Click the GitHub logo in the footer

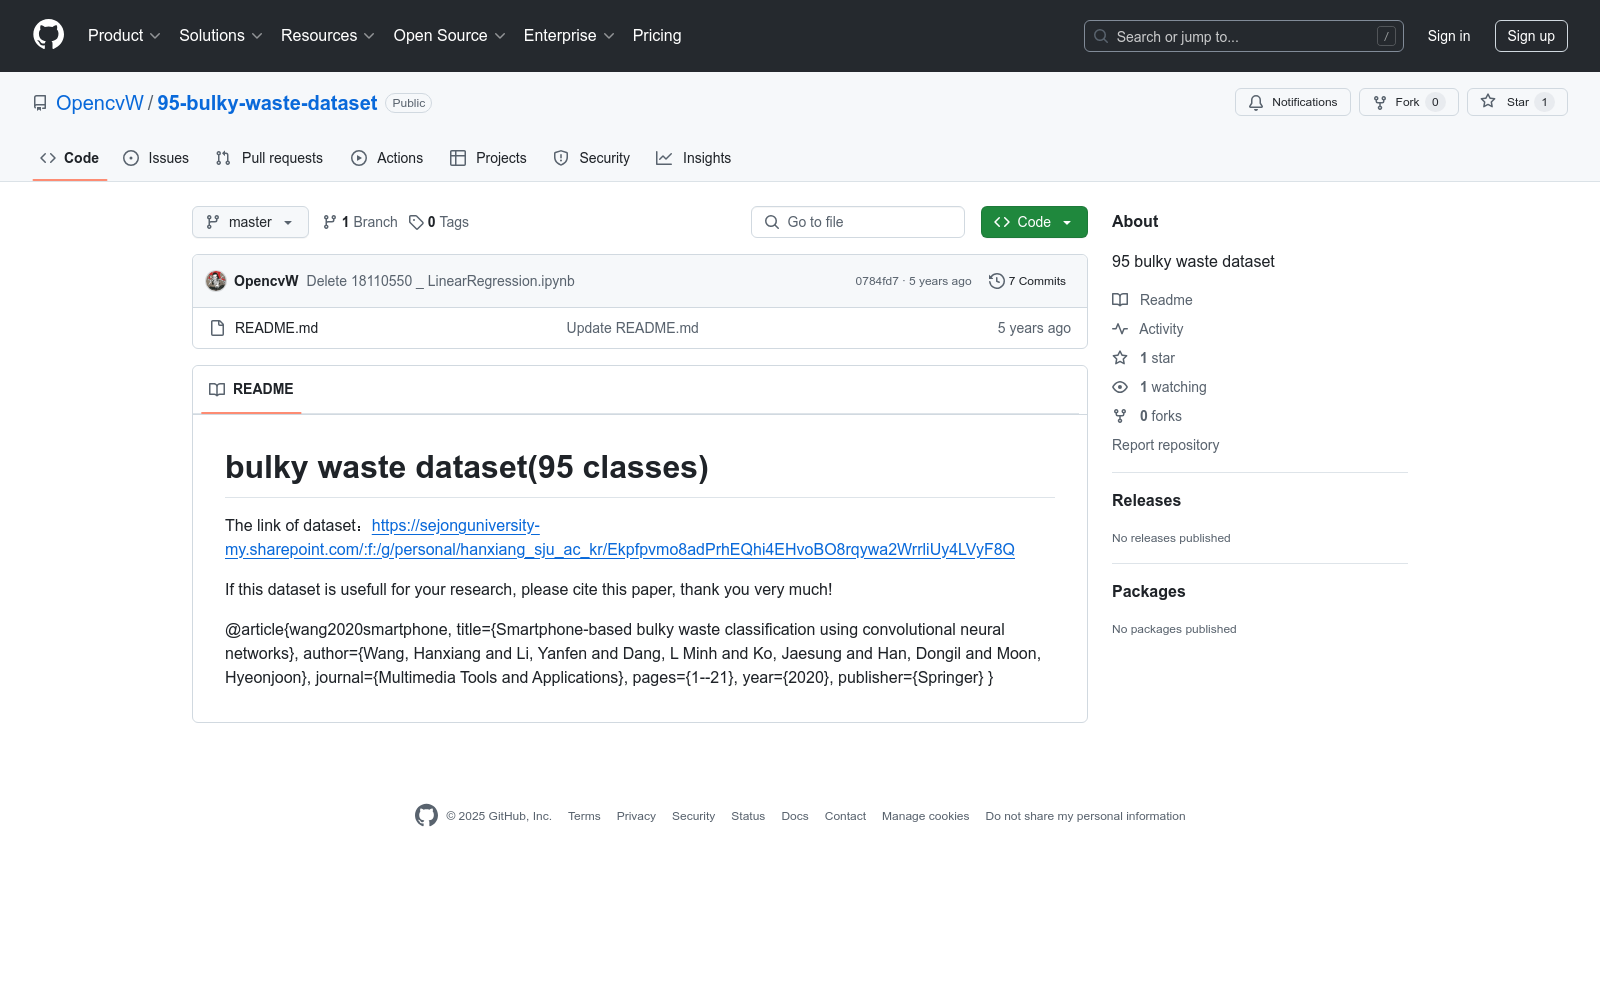(426, 816)
